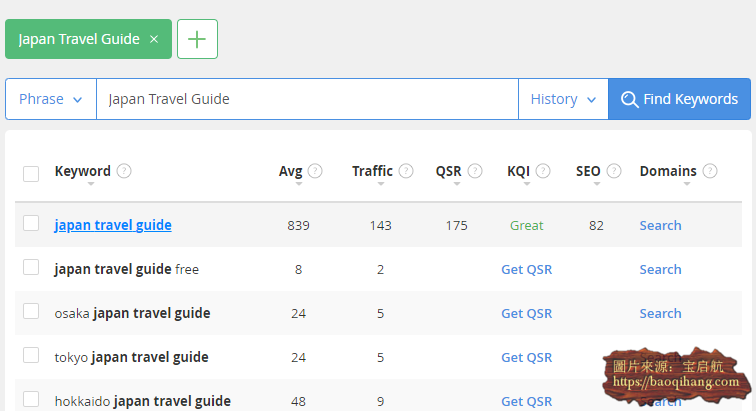Click the help icon next to Domains
Screen dimensions: 756x411
710,171
